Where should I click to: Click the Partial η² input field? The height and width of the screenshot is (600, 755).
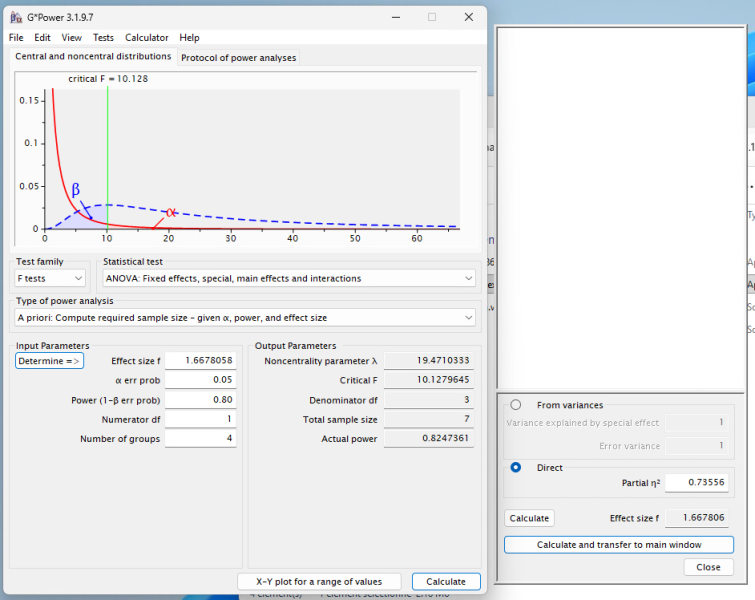[x=696, y=483]
